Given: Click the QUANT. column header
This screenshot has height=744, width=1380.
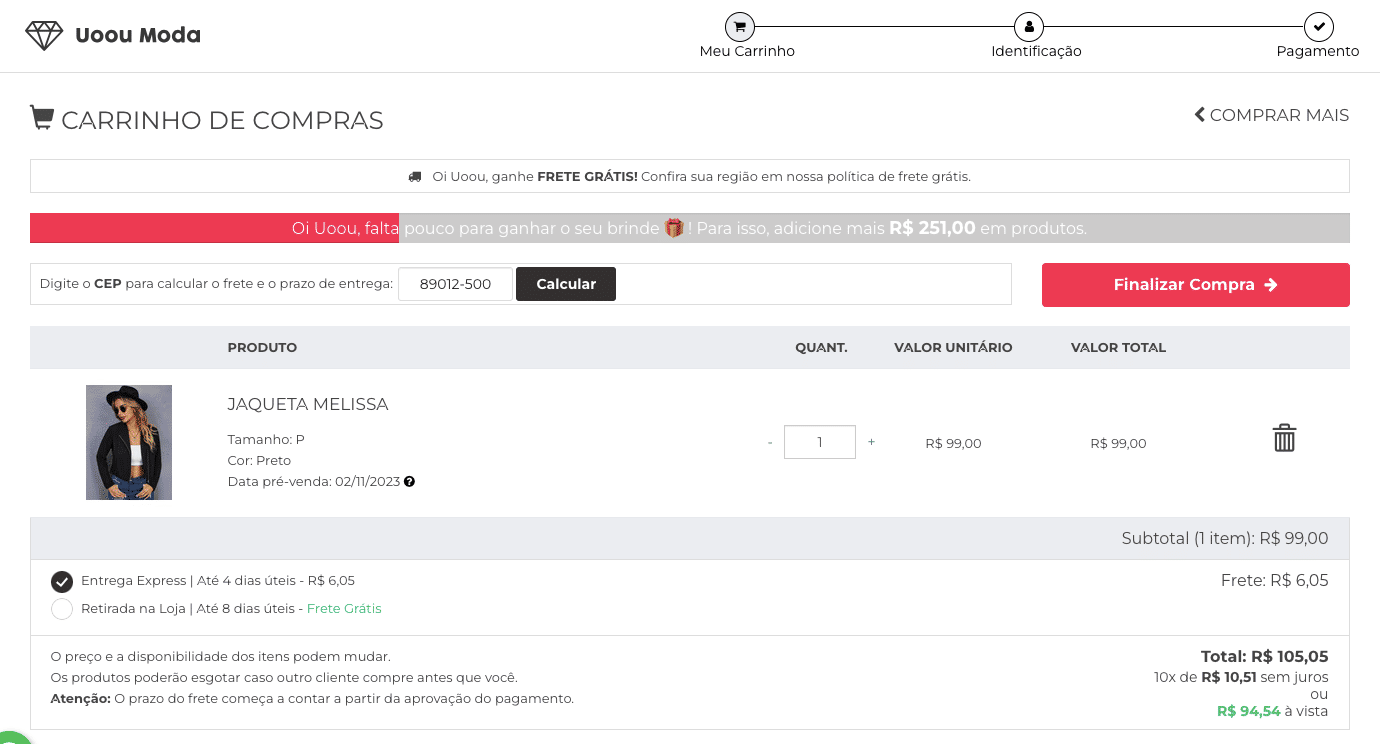Looking at the screenshot, I should tap(821, 348).
